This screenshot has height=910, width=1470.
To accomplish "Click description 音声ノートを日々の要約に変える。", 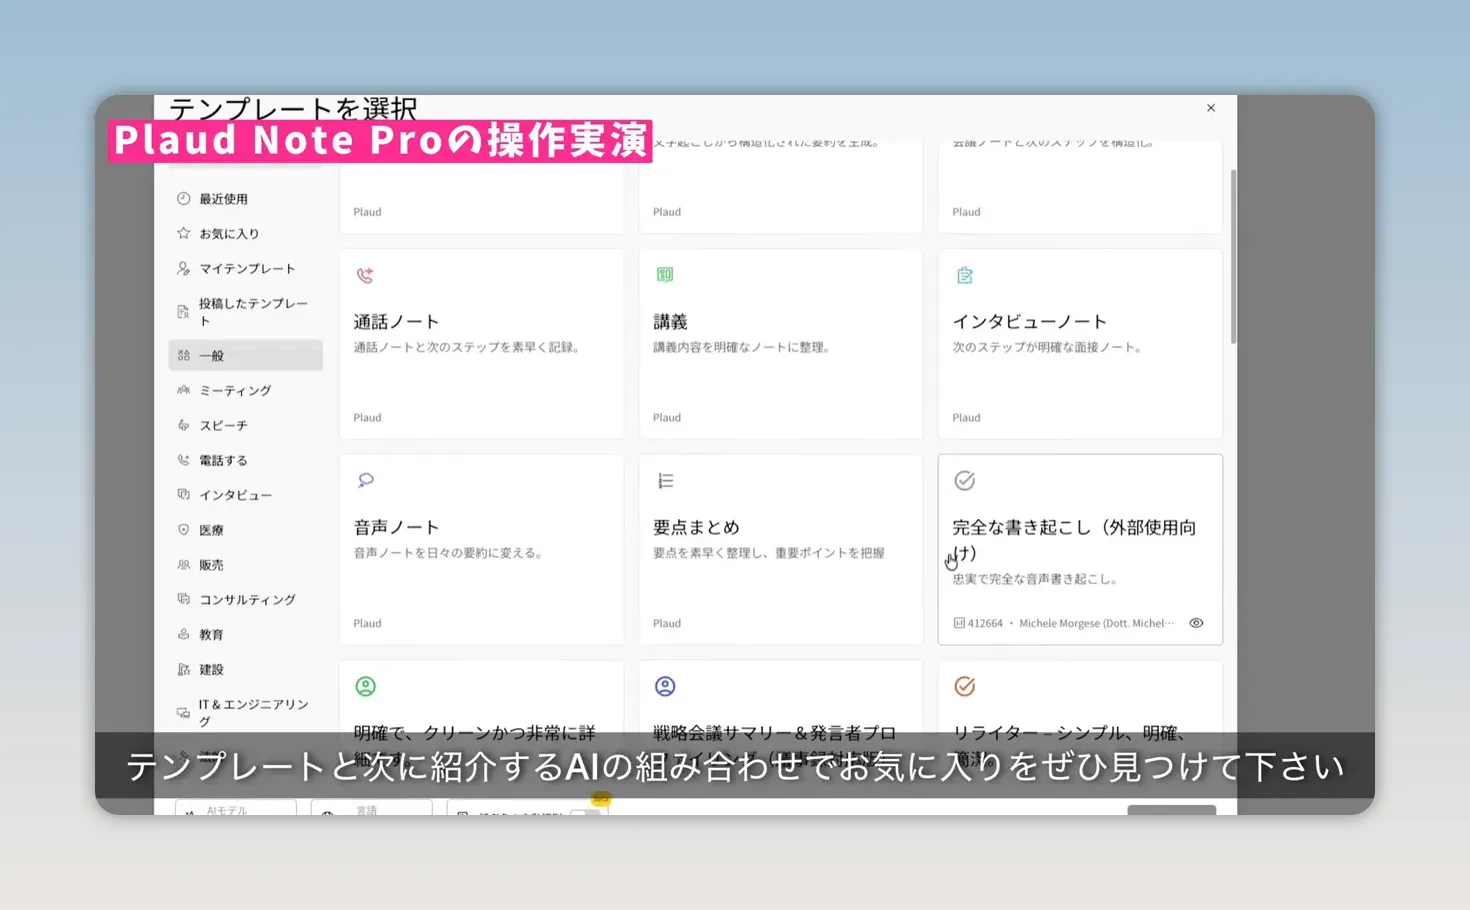I will [447, 552].
